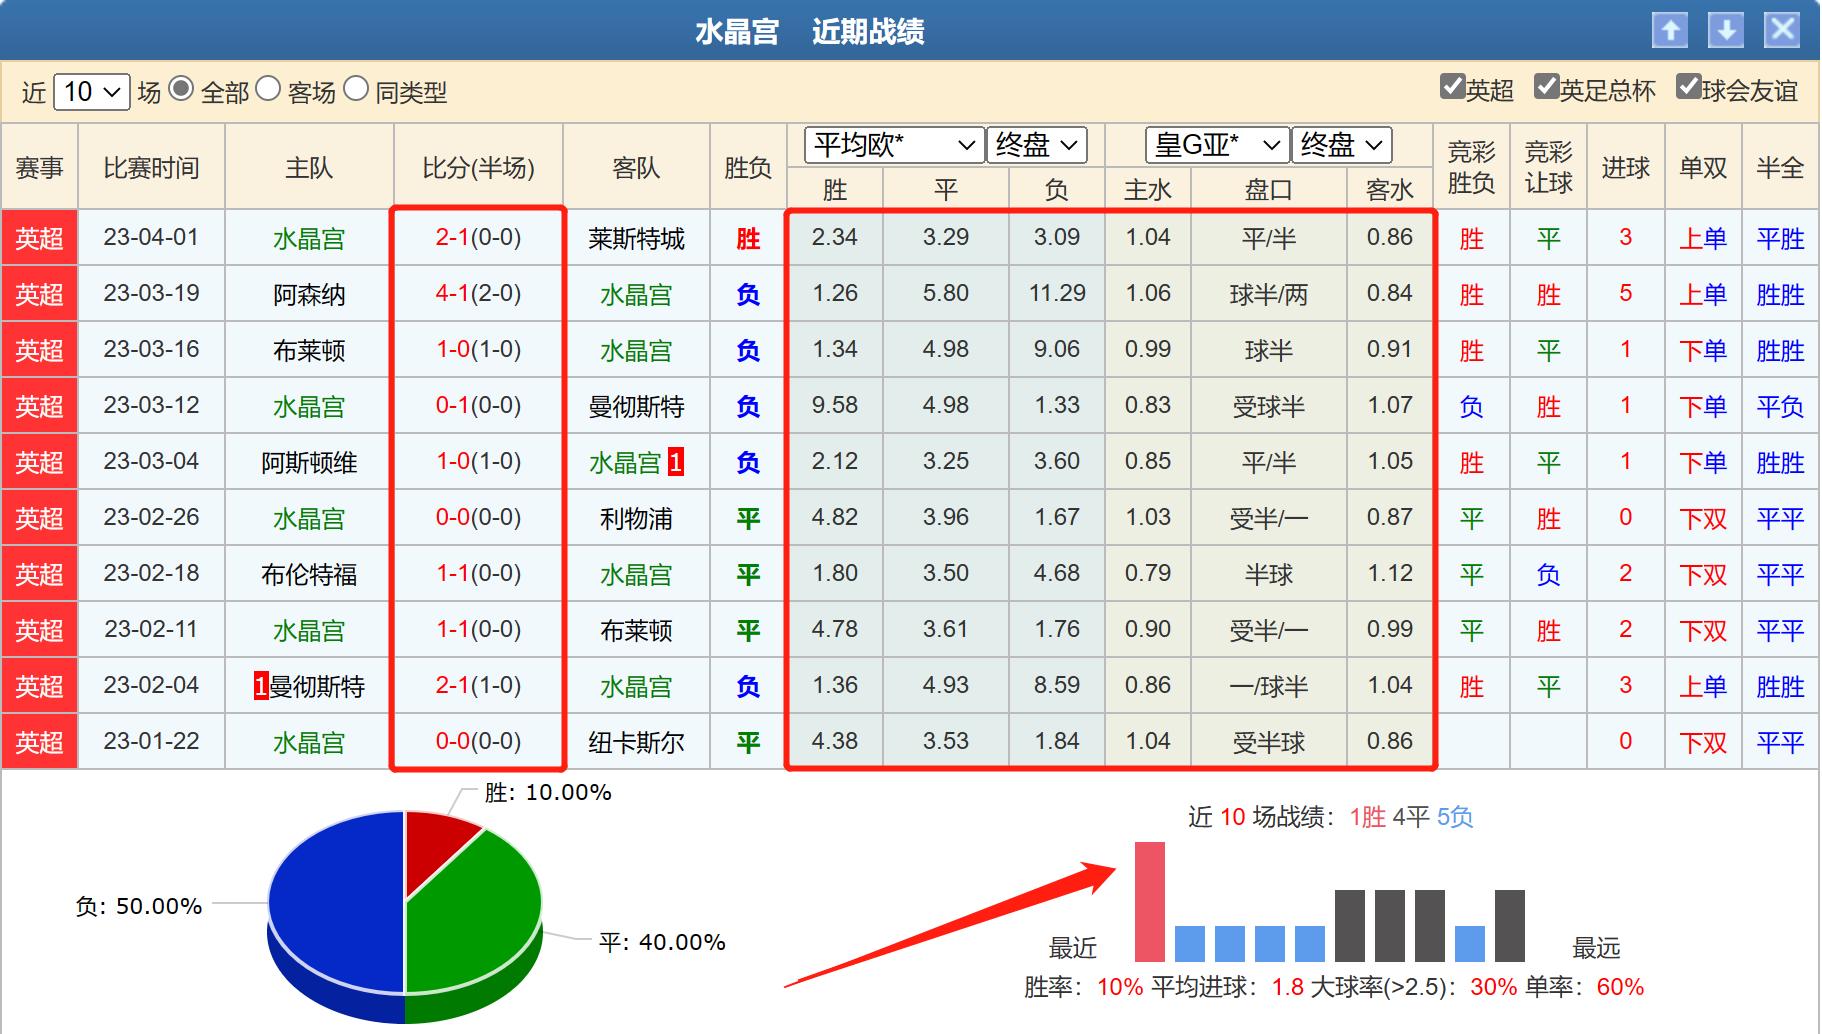Click the downward arrow icon in the title bar

coord(1728,31)
